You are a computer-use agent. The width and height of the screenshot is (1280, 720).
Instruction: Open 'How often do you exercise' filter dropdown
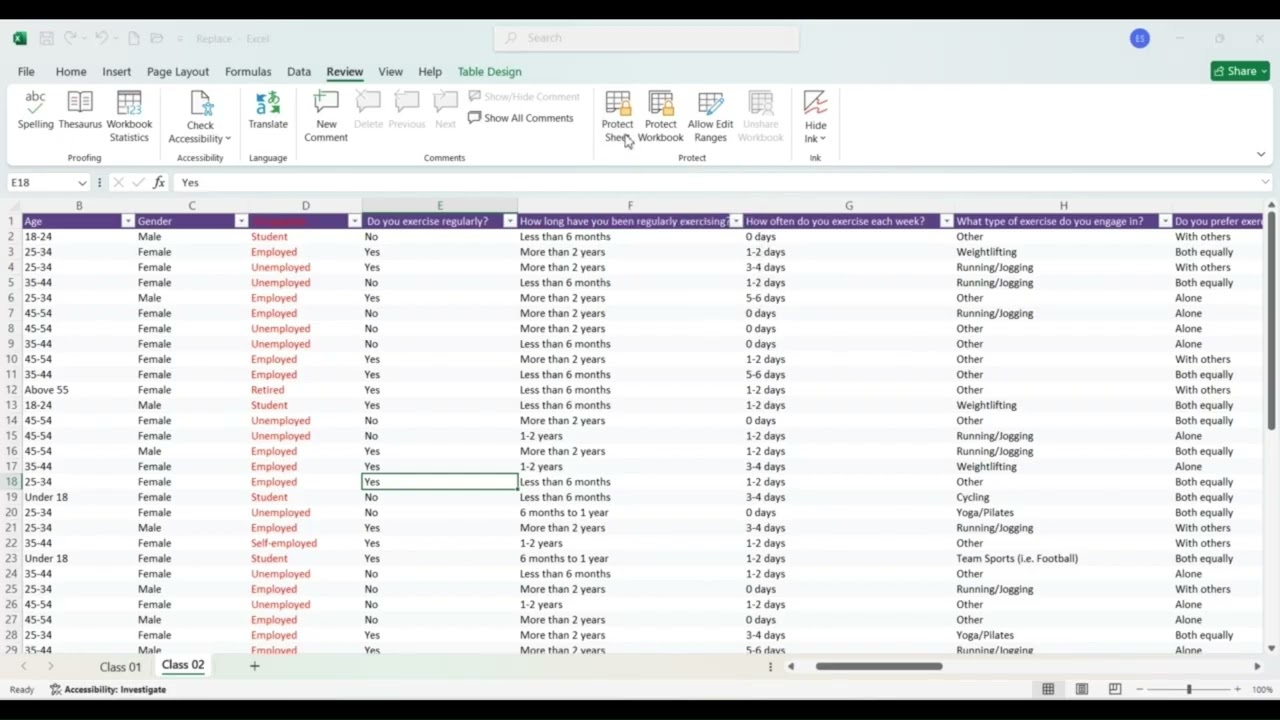click(x=946, y=221)
